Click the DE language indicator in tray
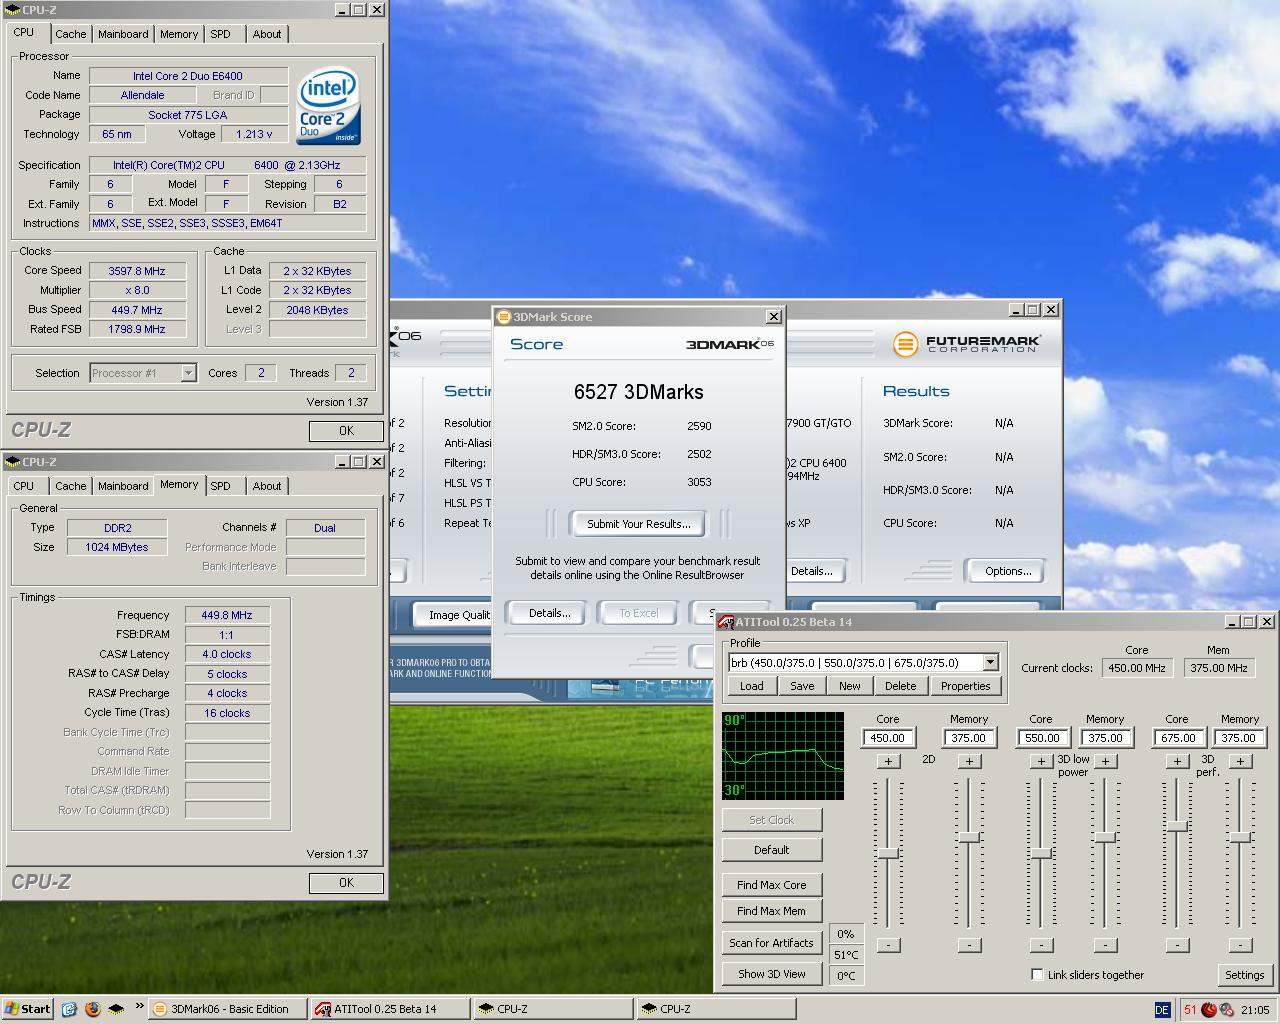Image resolution: width=1280 pixels, height=1024 pixels. click(x=1162, y=1010)
